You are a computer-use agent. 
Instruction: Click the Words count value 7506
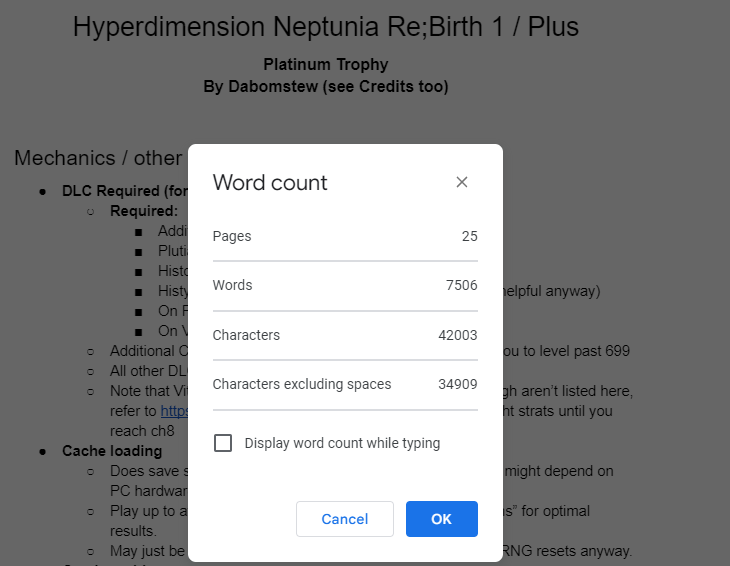461,285
